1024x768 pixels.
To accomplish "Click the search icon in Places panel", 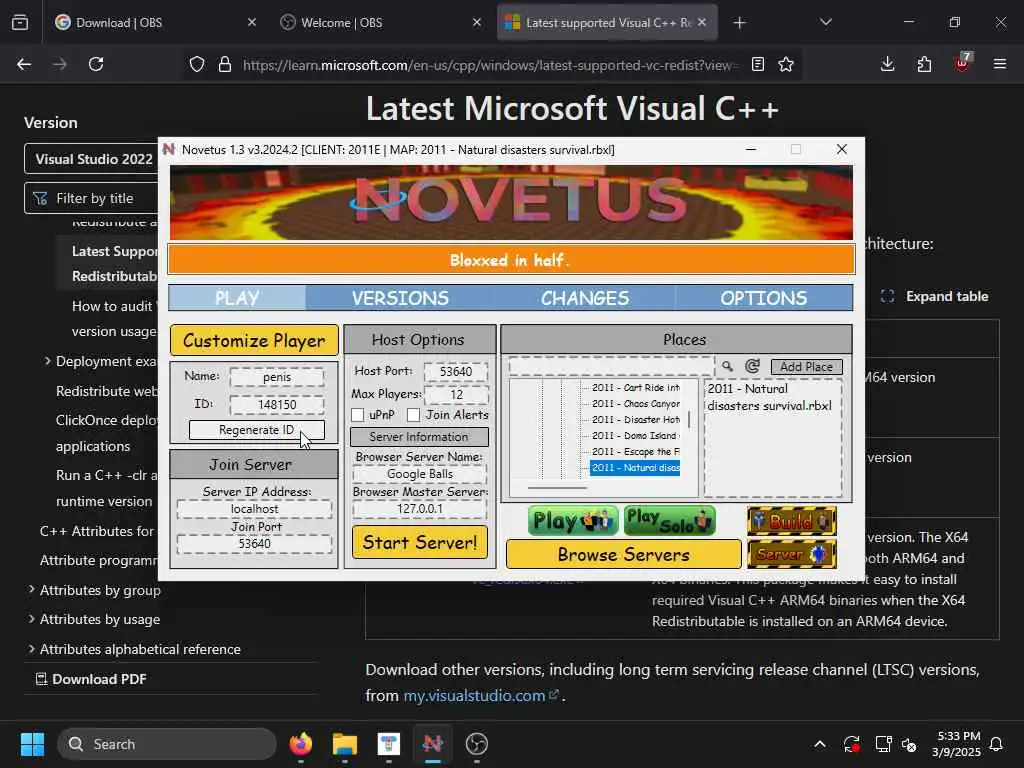I will (727, 366).
